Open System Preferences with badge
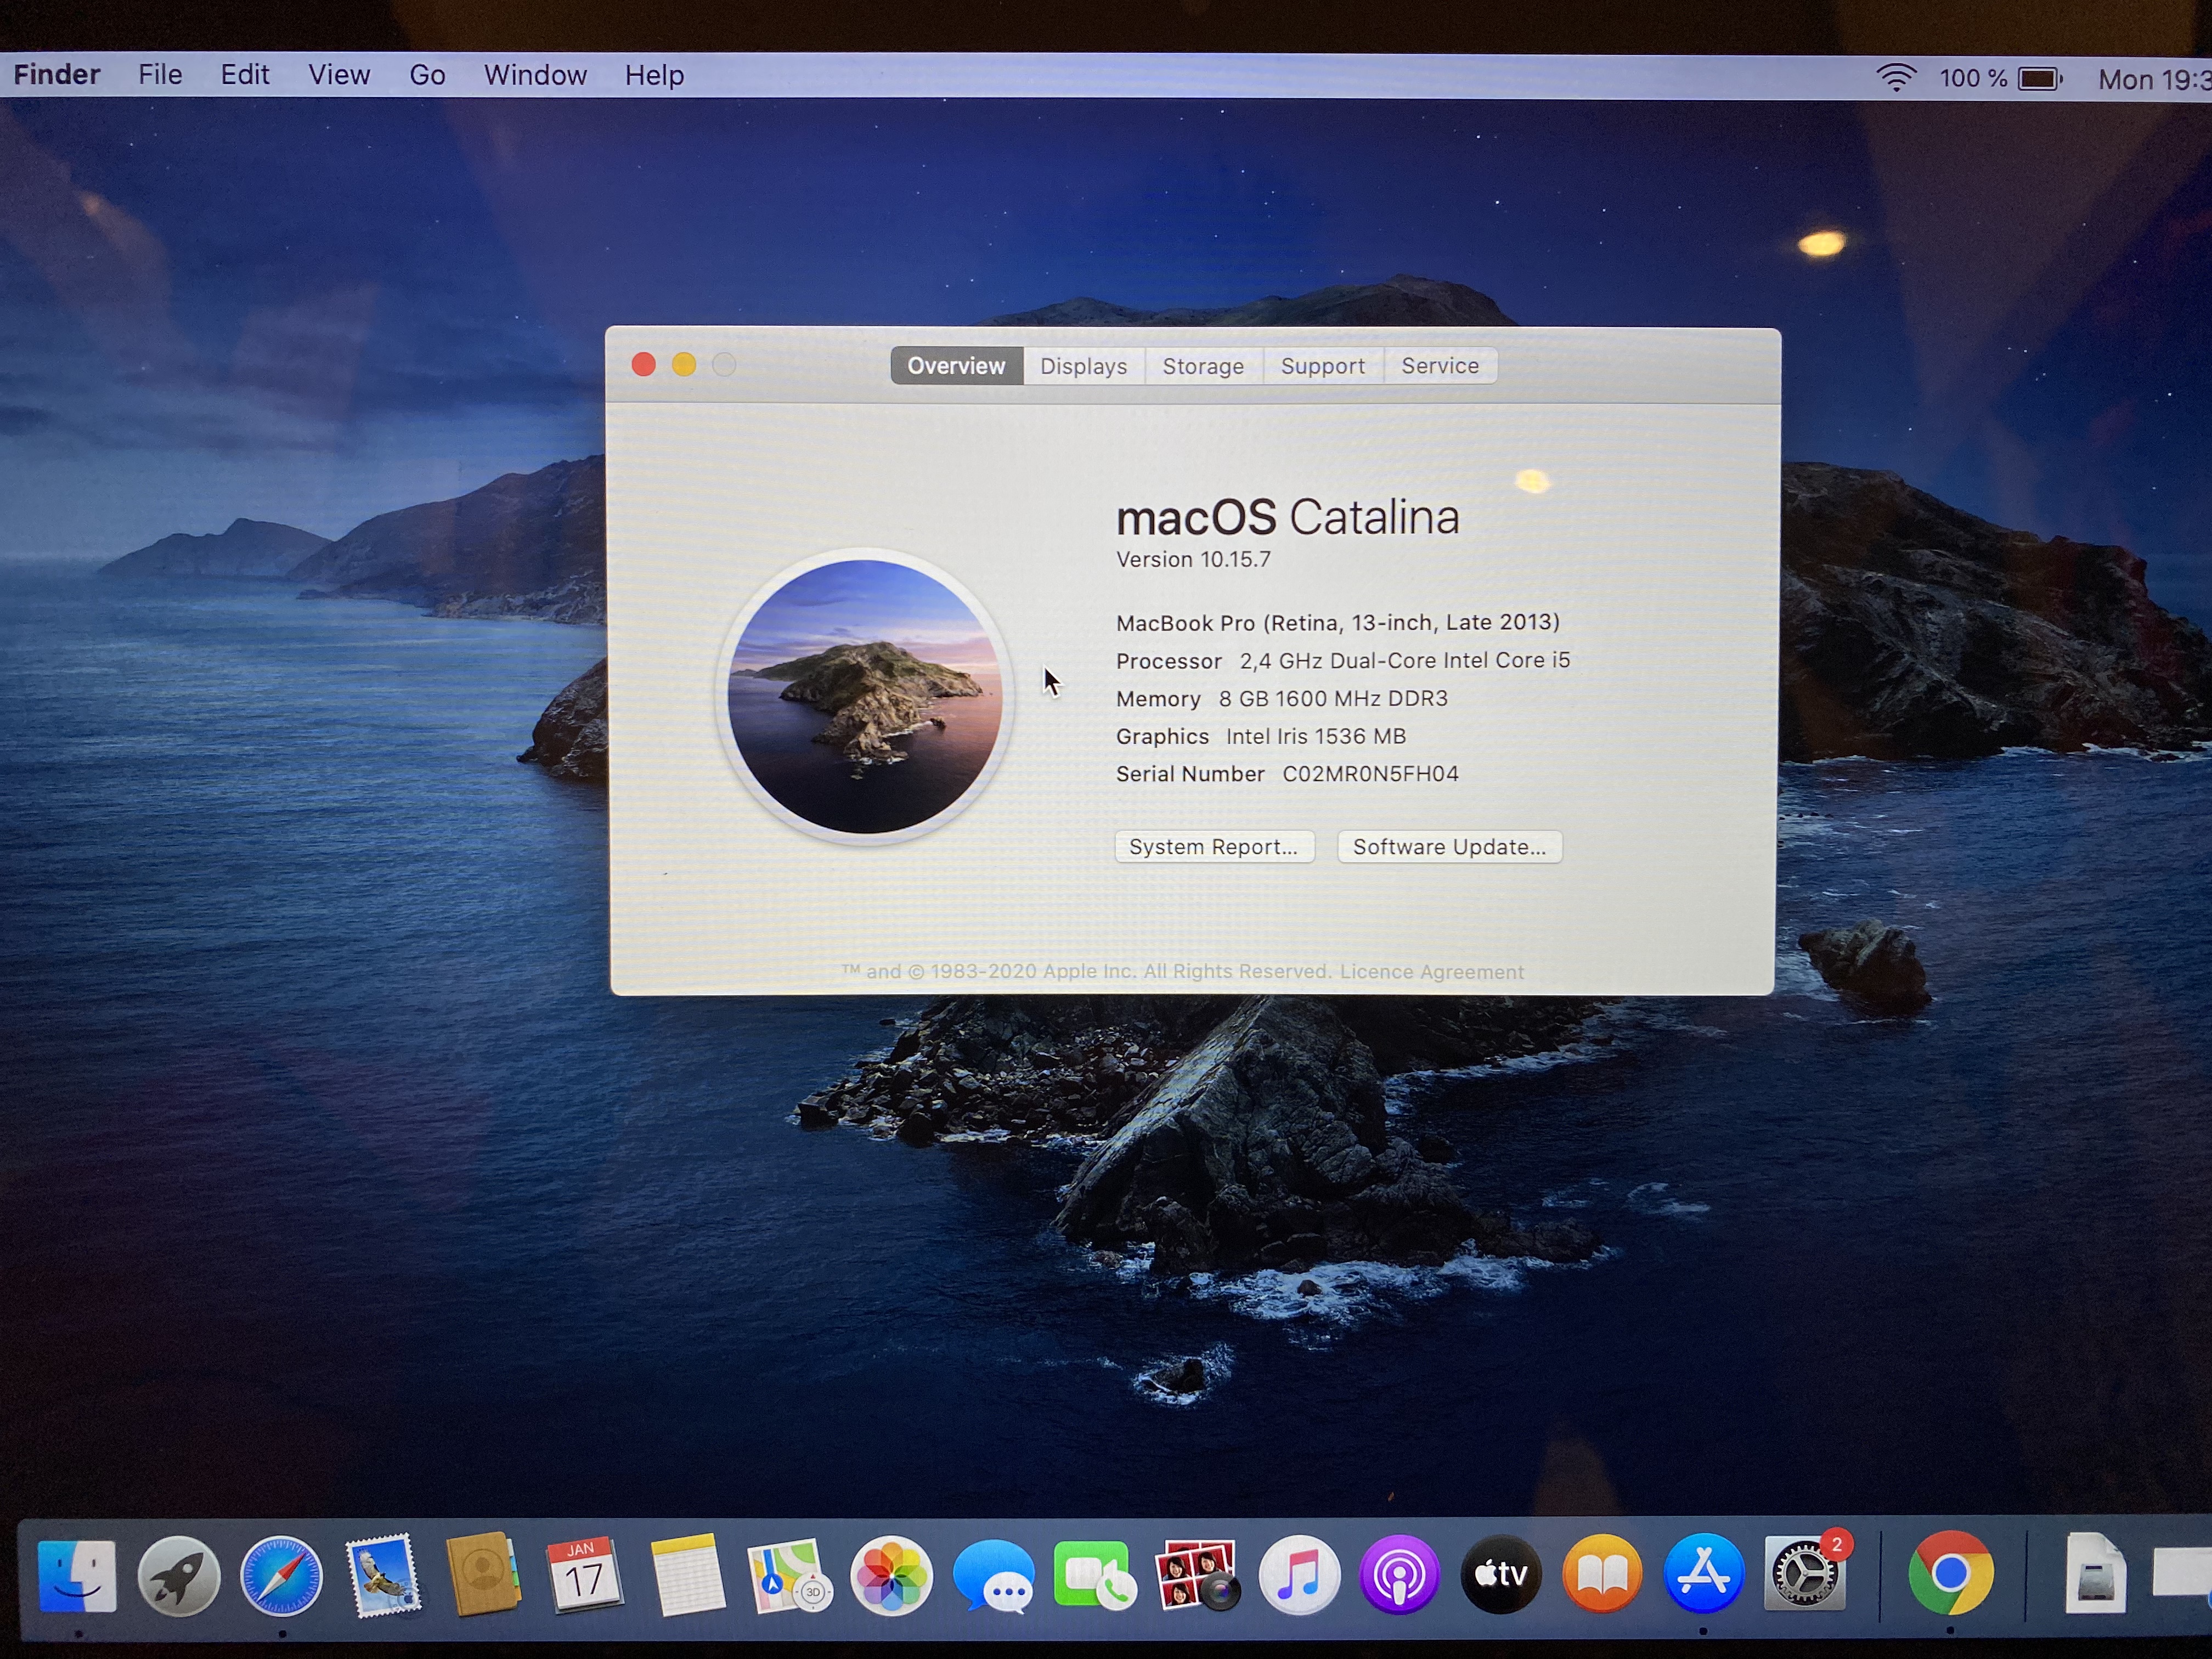The image size is (2212, 1659). point(1804,1574)
